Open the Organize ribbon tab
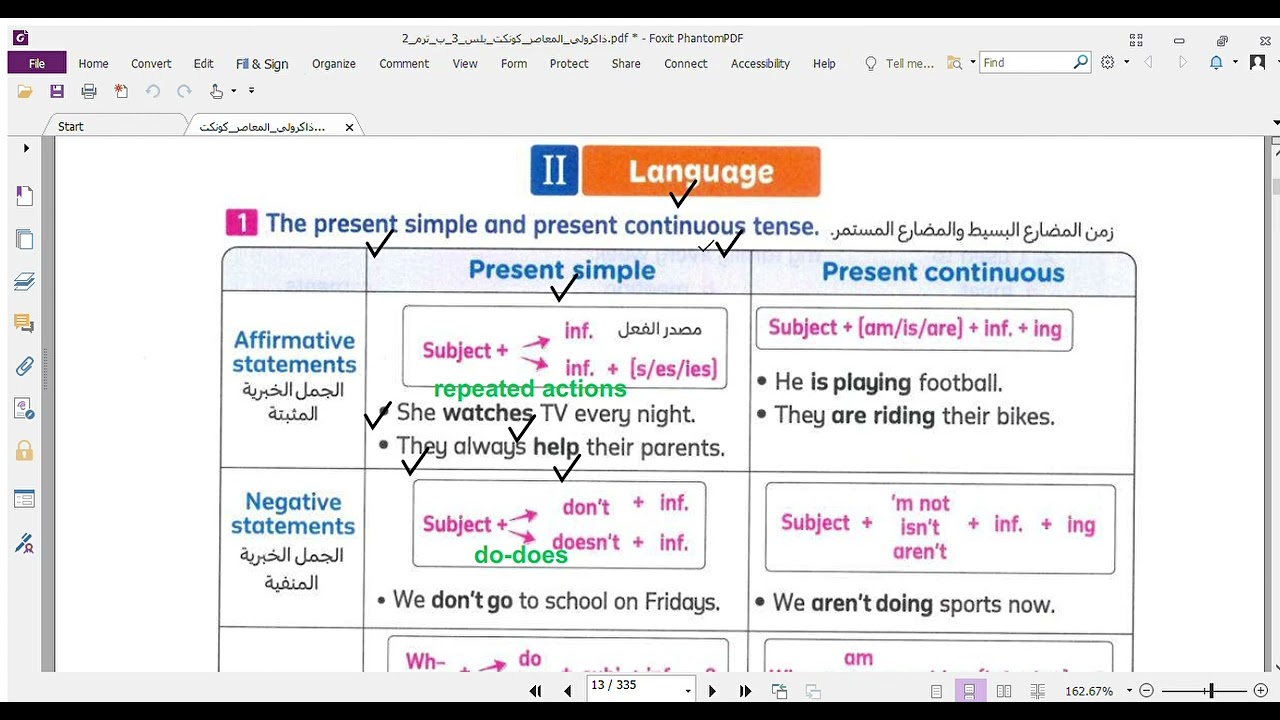The width and height of the screenshot is (1280, 720). [334, 63]
